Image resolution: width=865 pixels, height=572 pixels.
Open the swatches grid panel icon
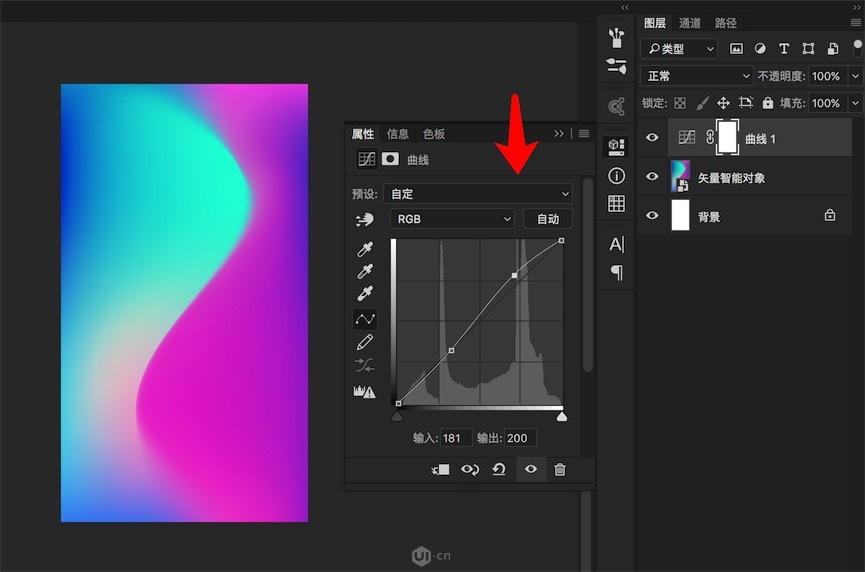pyautogui.click(x=616, y=204)
